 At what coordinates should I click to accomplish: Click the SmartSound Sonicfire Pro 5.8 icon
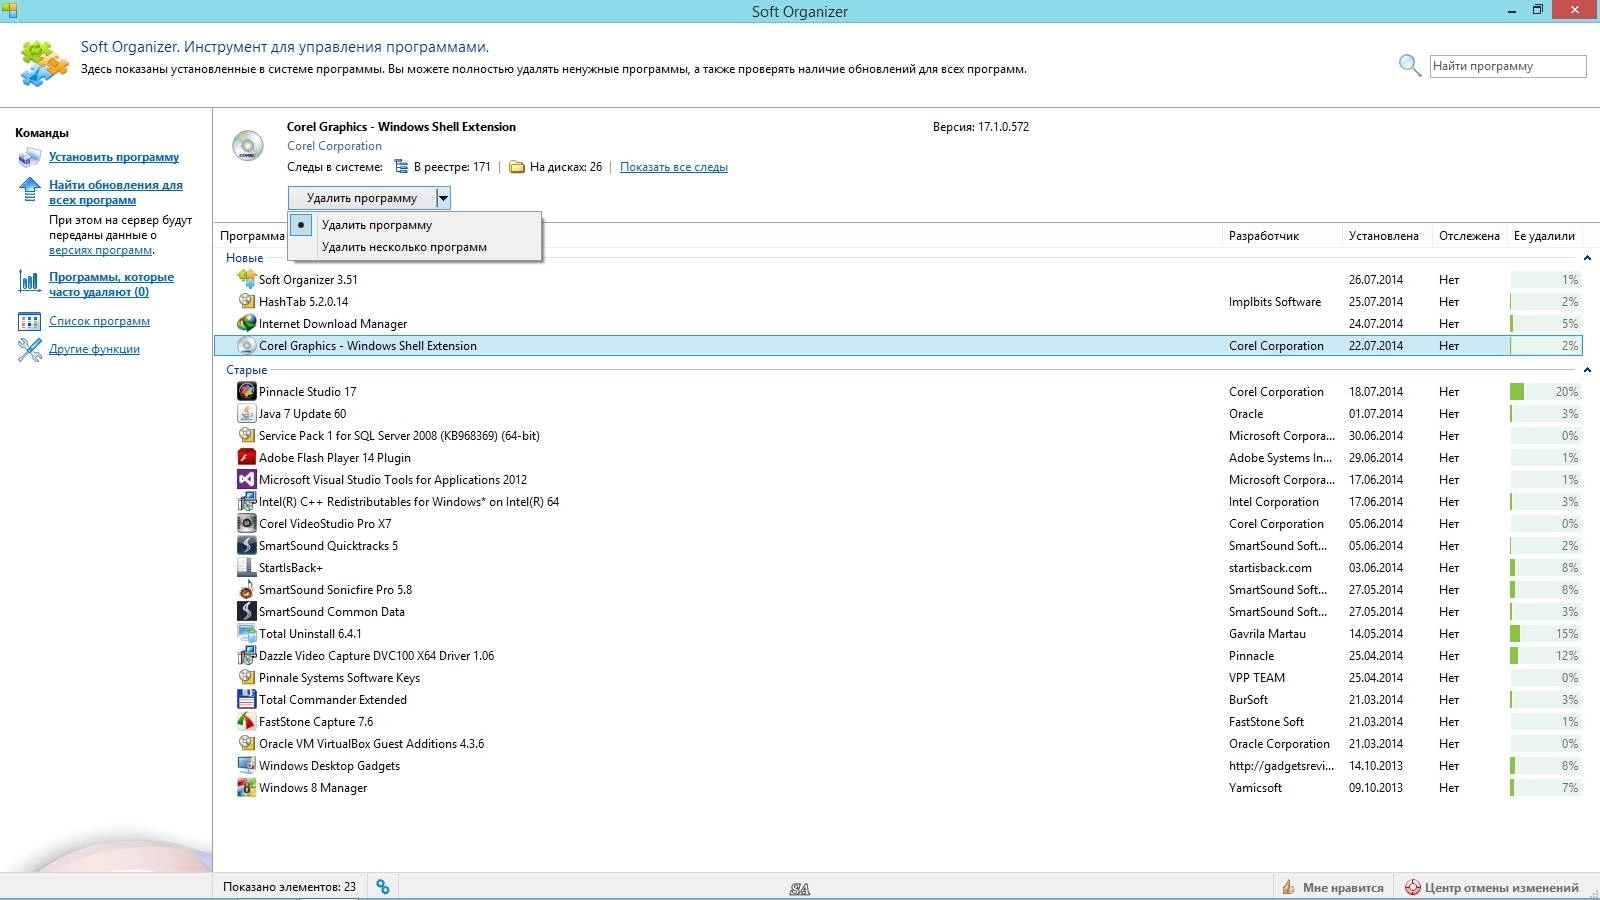point(246,589)
